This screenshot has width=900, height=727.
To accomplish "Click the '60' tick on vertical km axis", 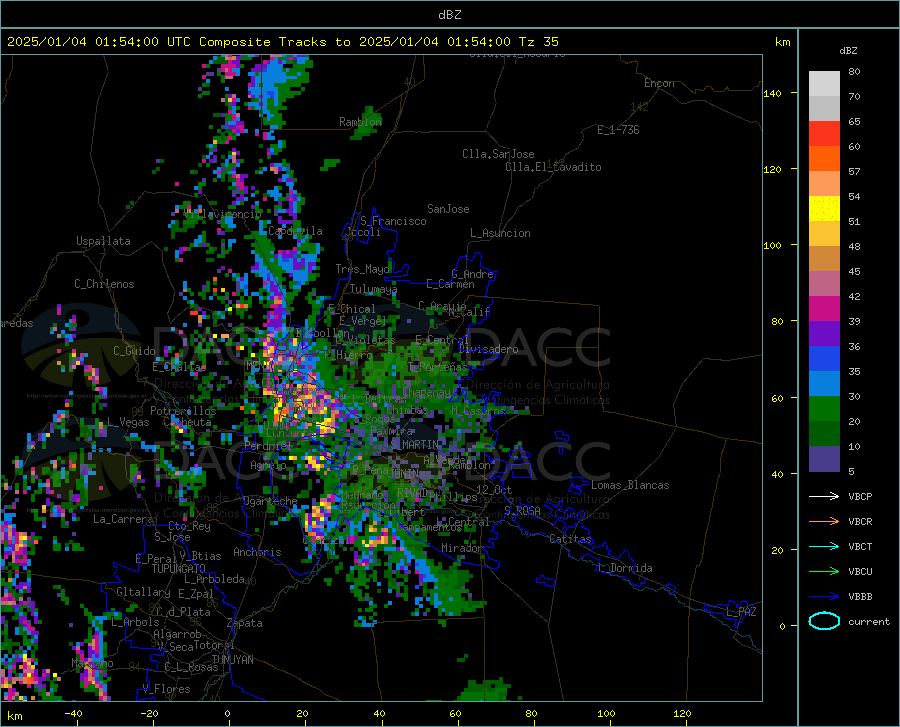I will (777, 398).
